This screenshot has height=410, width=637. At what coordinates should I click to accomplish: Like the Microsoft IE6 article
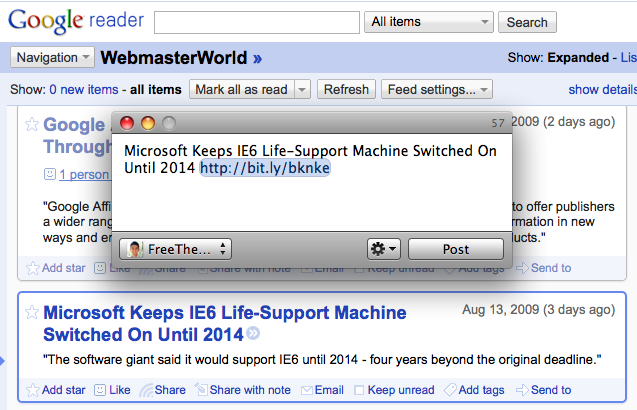pyautogui.click(x=113, y=390)
